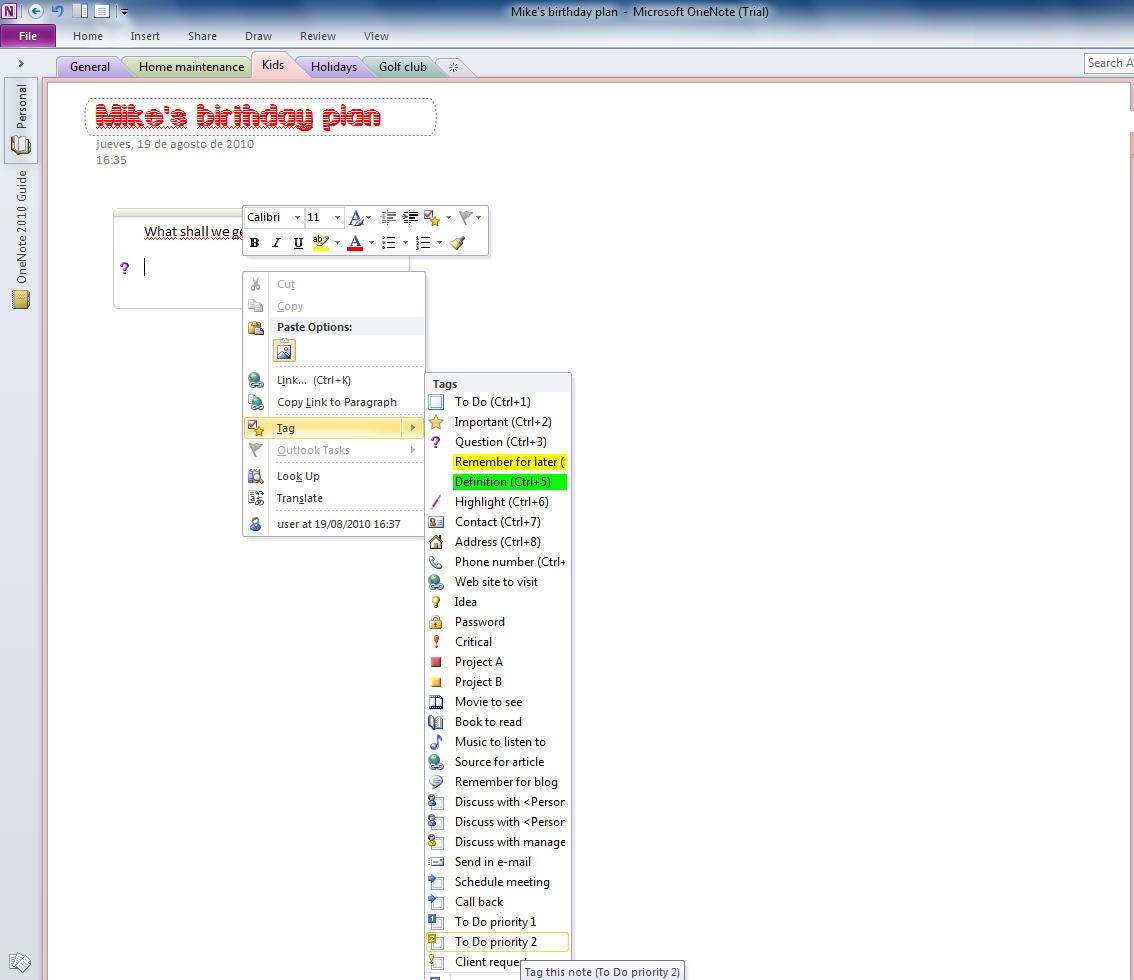Open the Calibri font name dropdown
This screenshot has width=1134, height=980.
coord(297,218)
